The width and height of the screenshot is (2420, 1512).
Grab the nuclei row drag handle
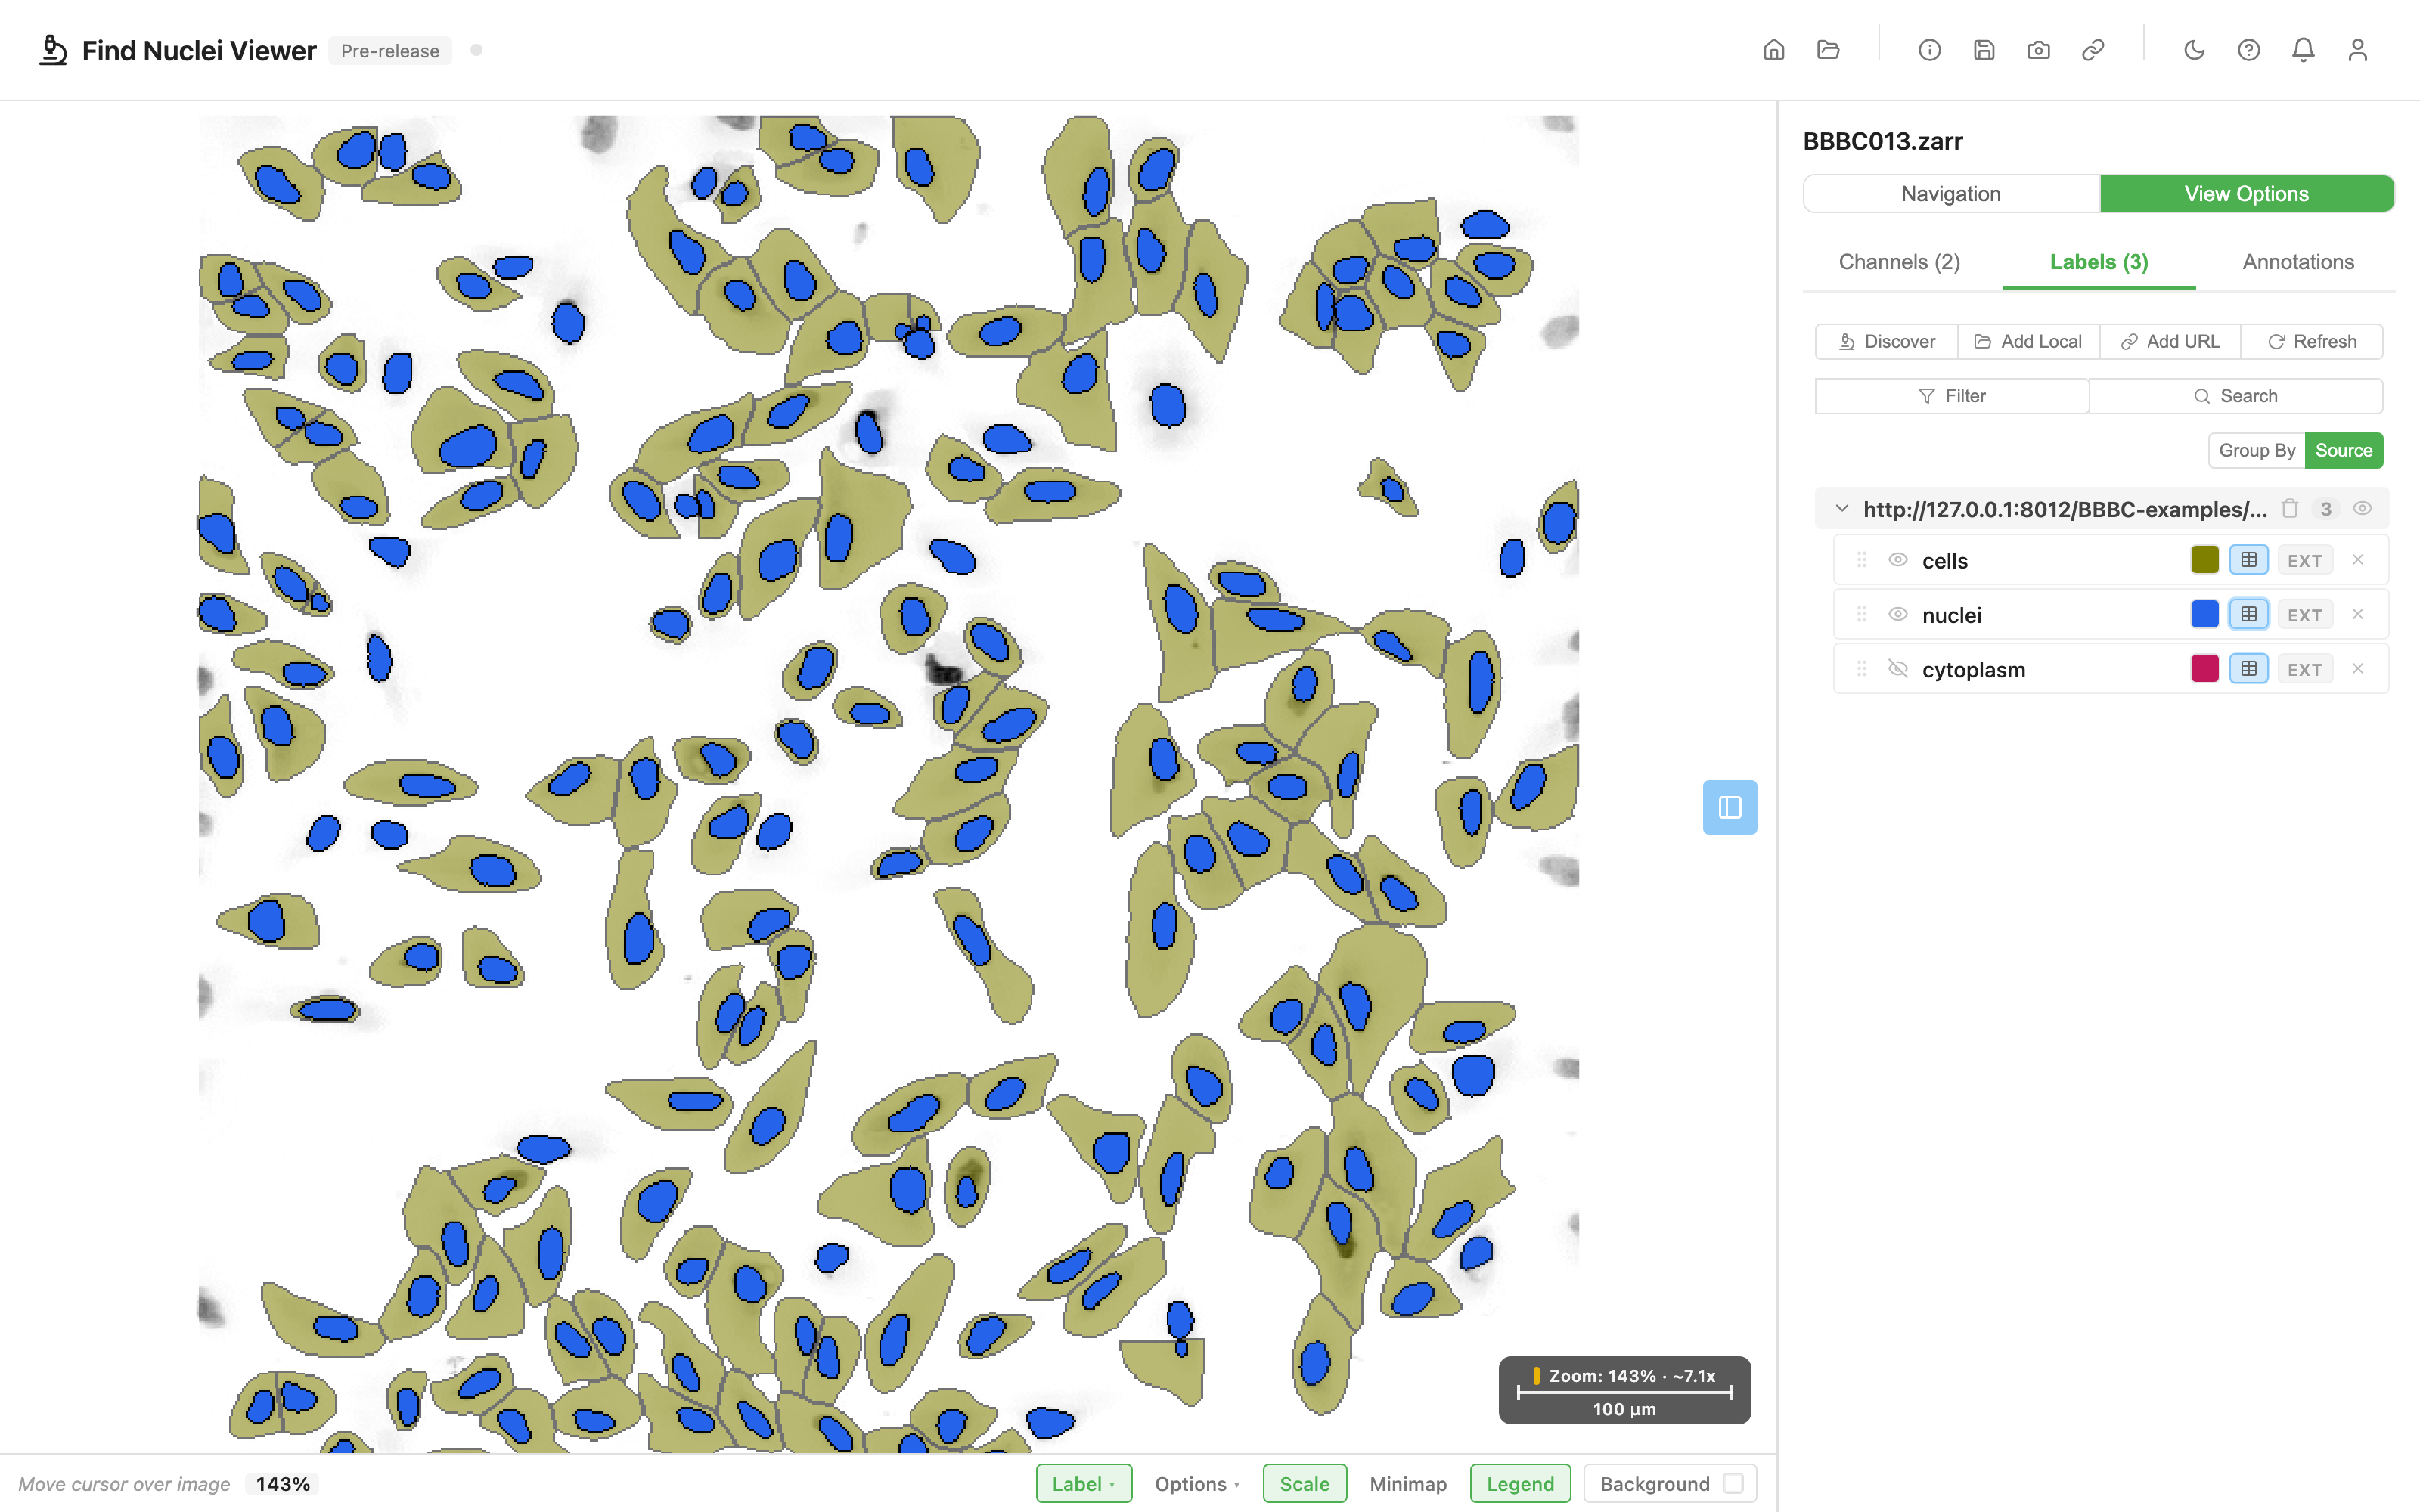click(x=1861, y=614)
